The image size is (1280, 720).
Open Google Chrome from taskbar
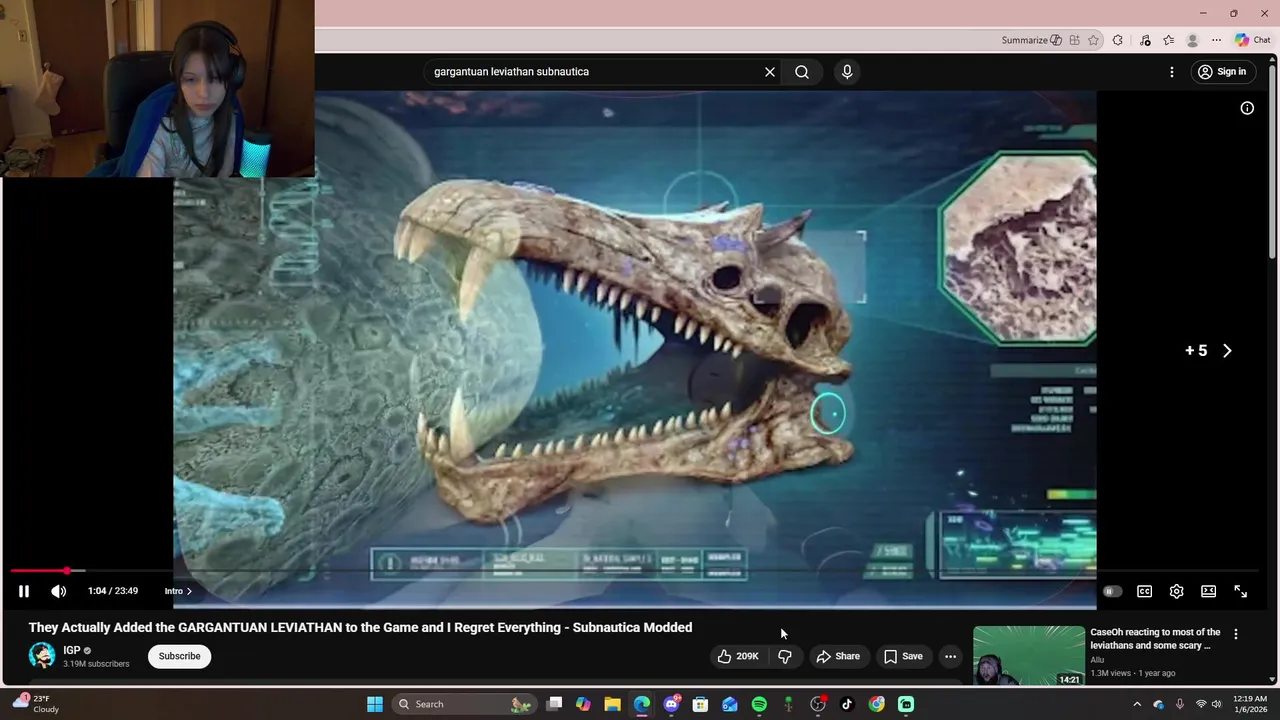[876, 704]
